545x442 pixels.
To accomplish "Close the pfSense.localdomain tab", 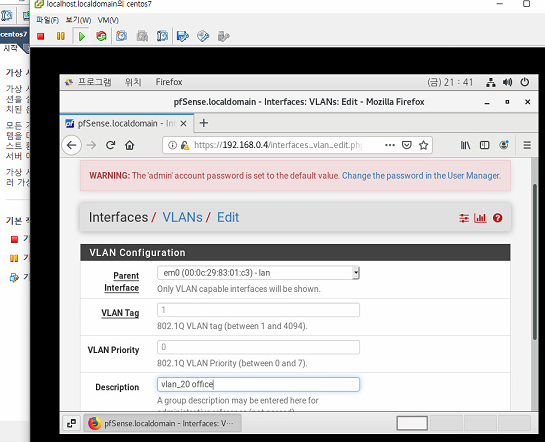I will click(184, 123).
